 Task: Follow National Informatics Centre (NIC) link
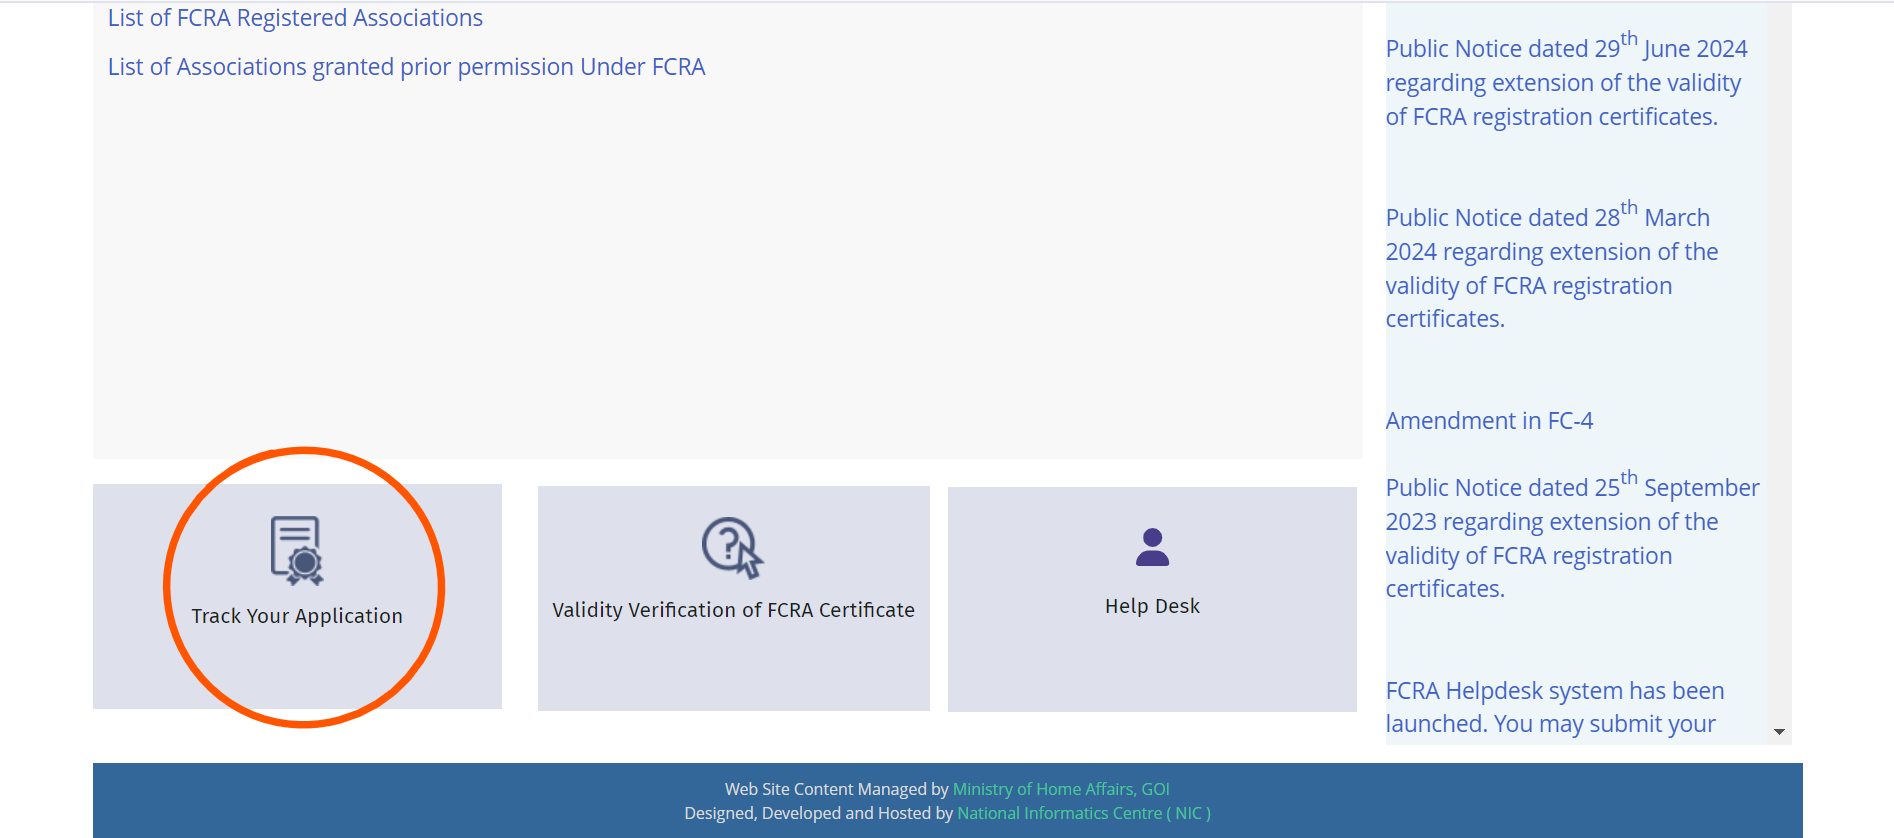click(x=1083, y=813)
